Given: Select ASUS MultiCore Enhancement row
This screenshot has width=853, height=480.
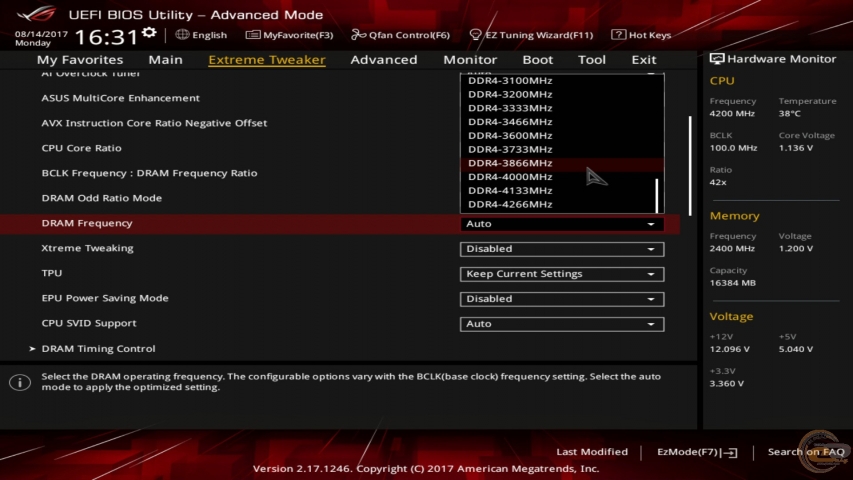Looking at the screenshot, I should click(121, 98).
